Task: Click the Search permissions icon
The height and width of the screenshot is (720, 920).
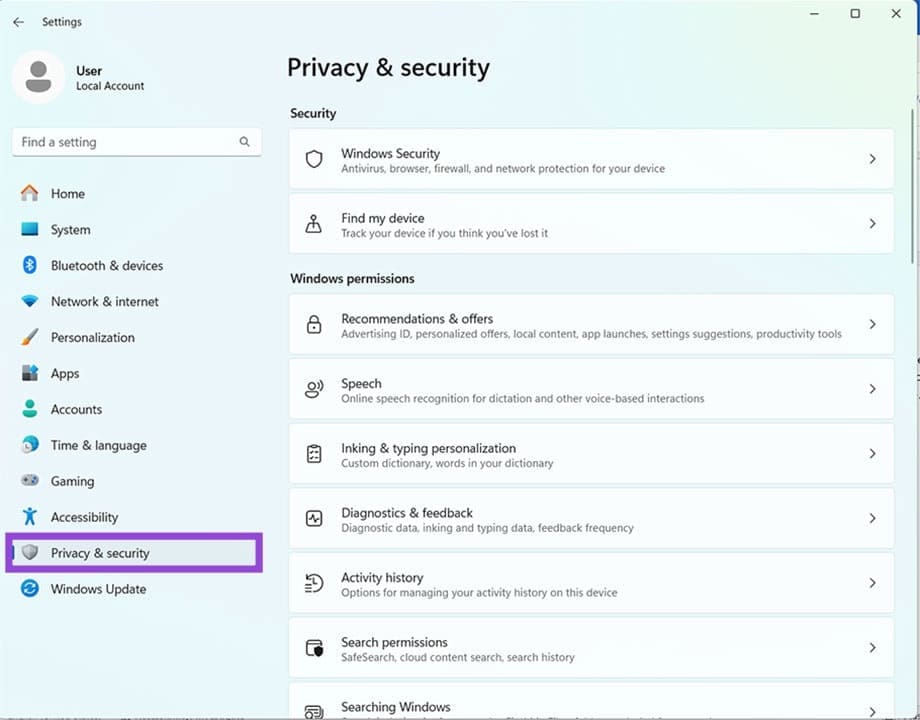Action: point(314,648)
